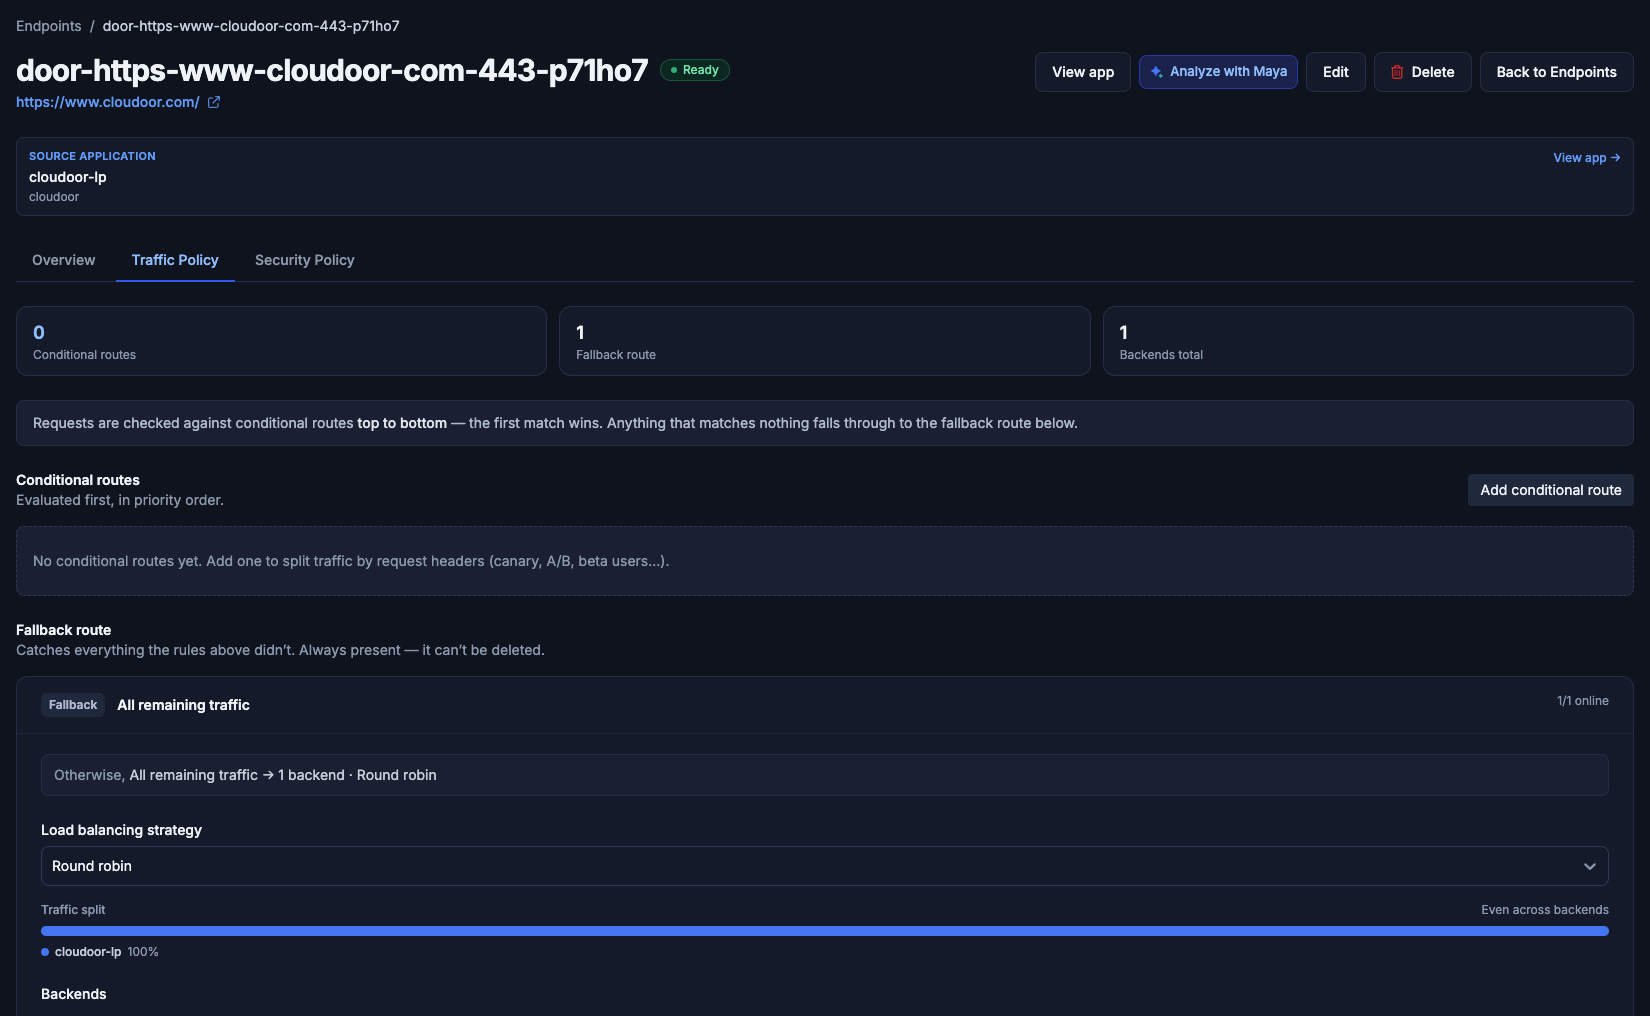
Task: Click the Backends total card
Action: coord(1368,341)
